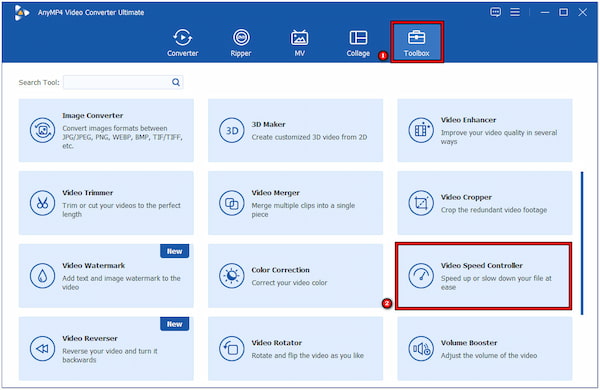600x390 pixels.
Task: Switch to the Ripper tab
Action: [241, 43]
